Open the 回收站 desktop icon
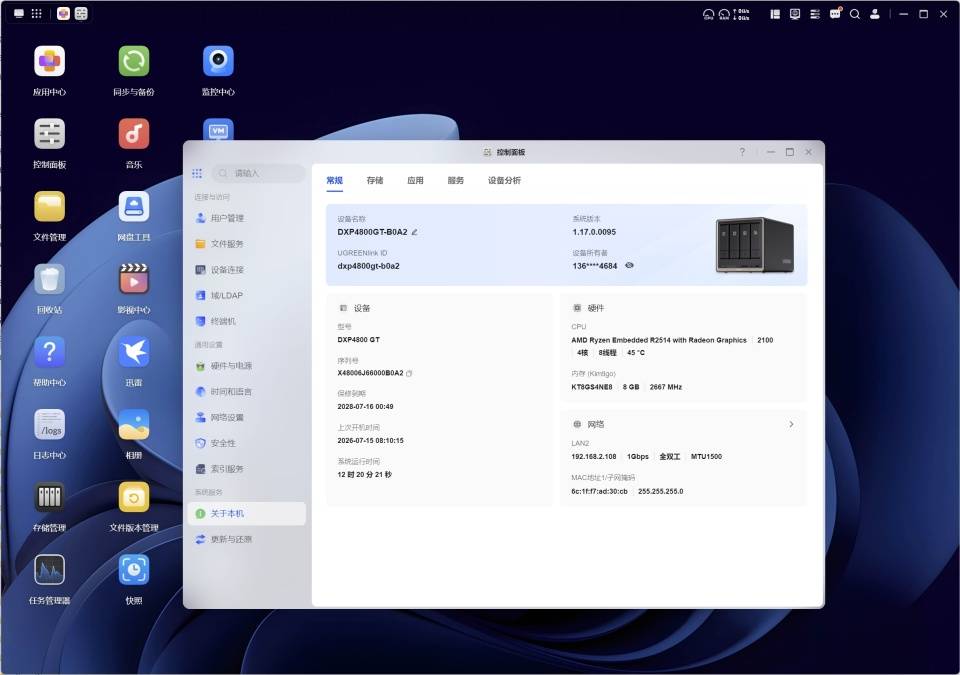The image size is (960, 675). coord(50,279)
